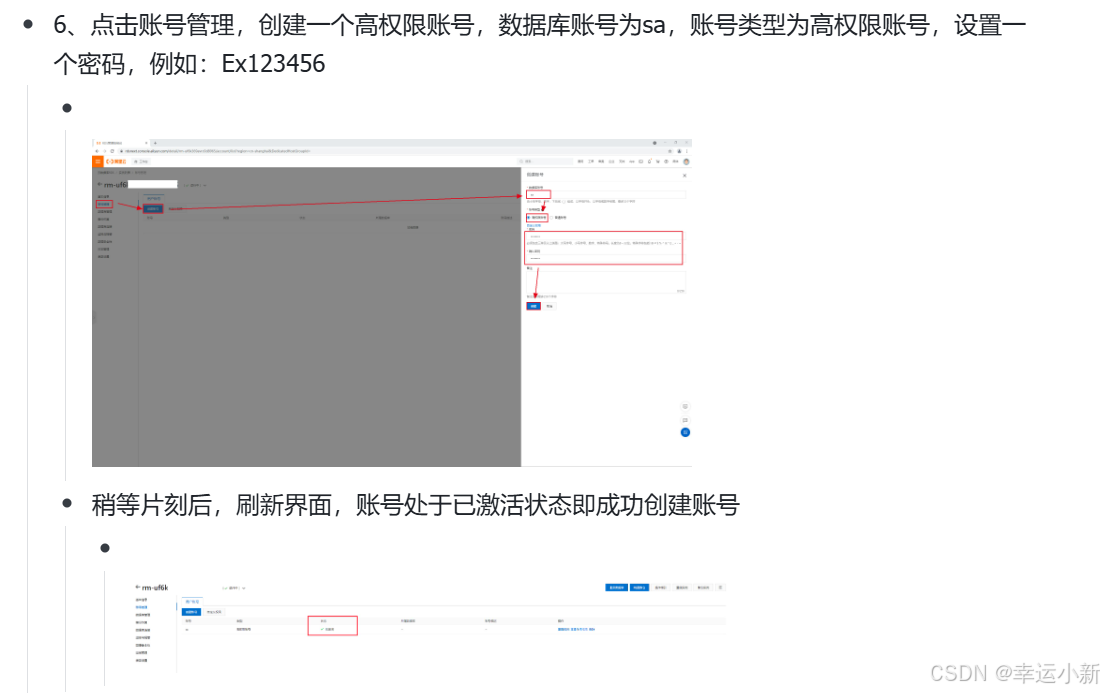This screenshot has width=1104, height=693.
Task: Click the browser reload icon in first screenshot
Action: (112, 151)
